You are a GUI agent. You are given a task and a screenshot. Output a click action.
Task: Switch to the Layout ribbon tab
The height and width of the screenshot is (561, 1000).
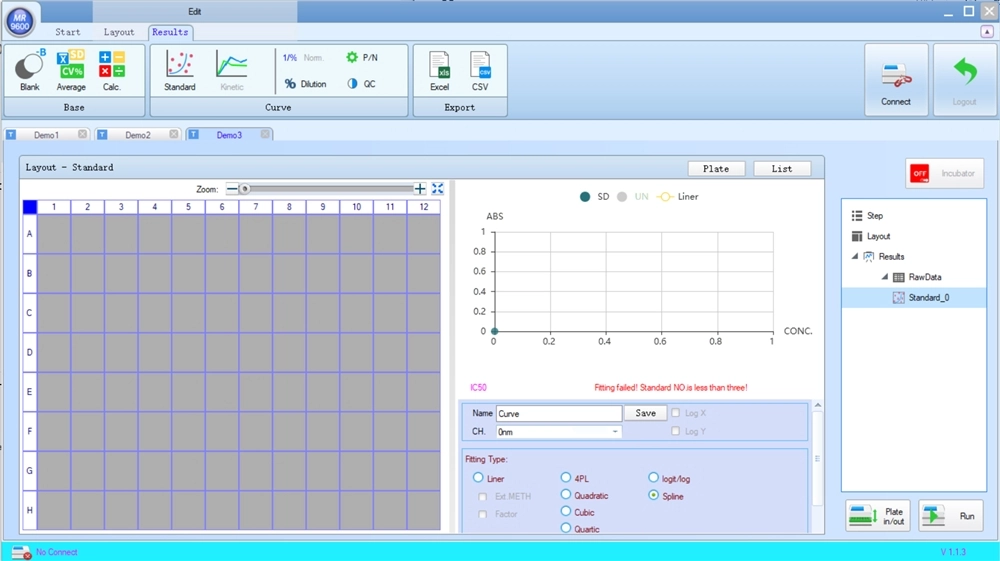coord(119,32)
